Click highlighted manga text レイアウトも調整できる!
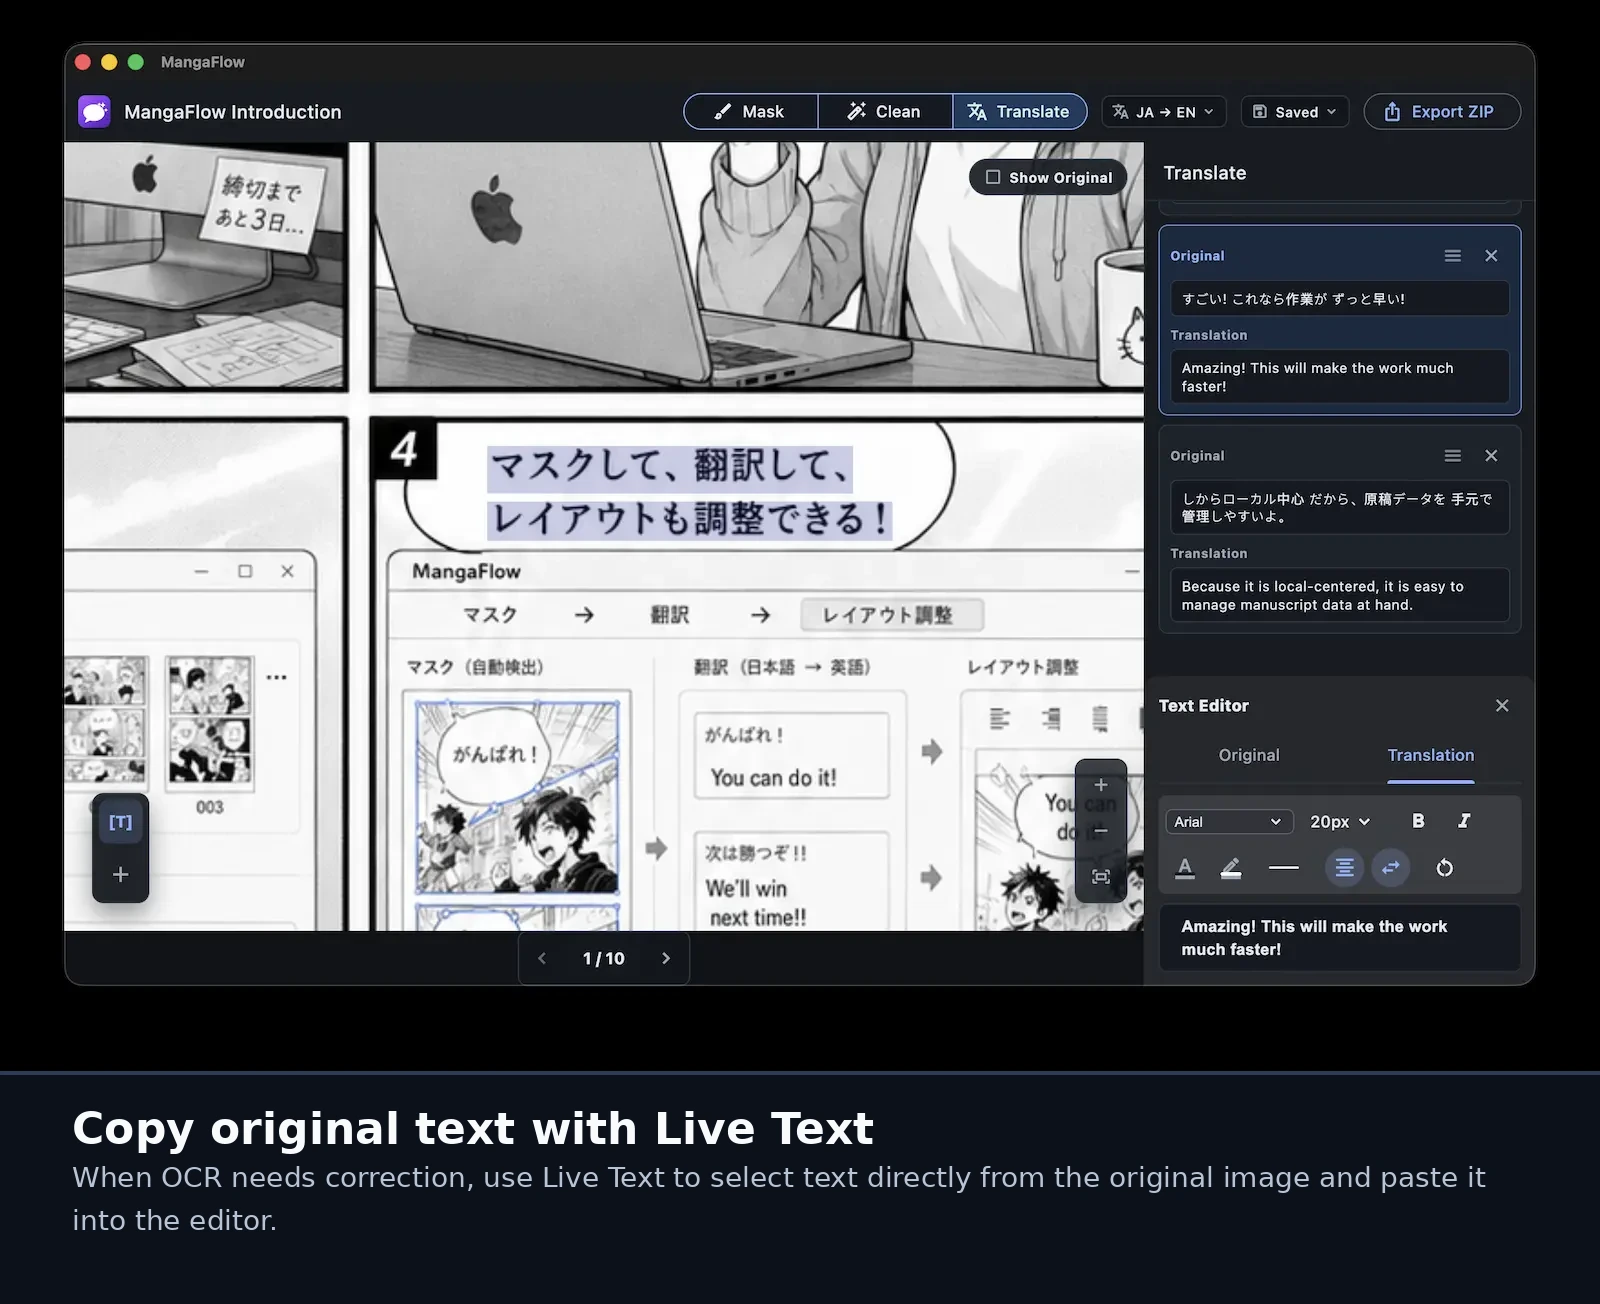This screenshot has height=1304, width=1600. tap(690, 518)
